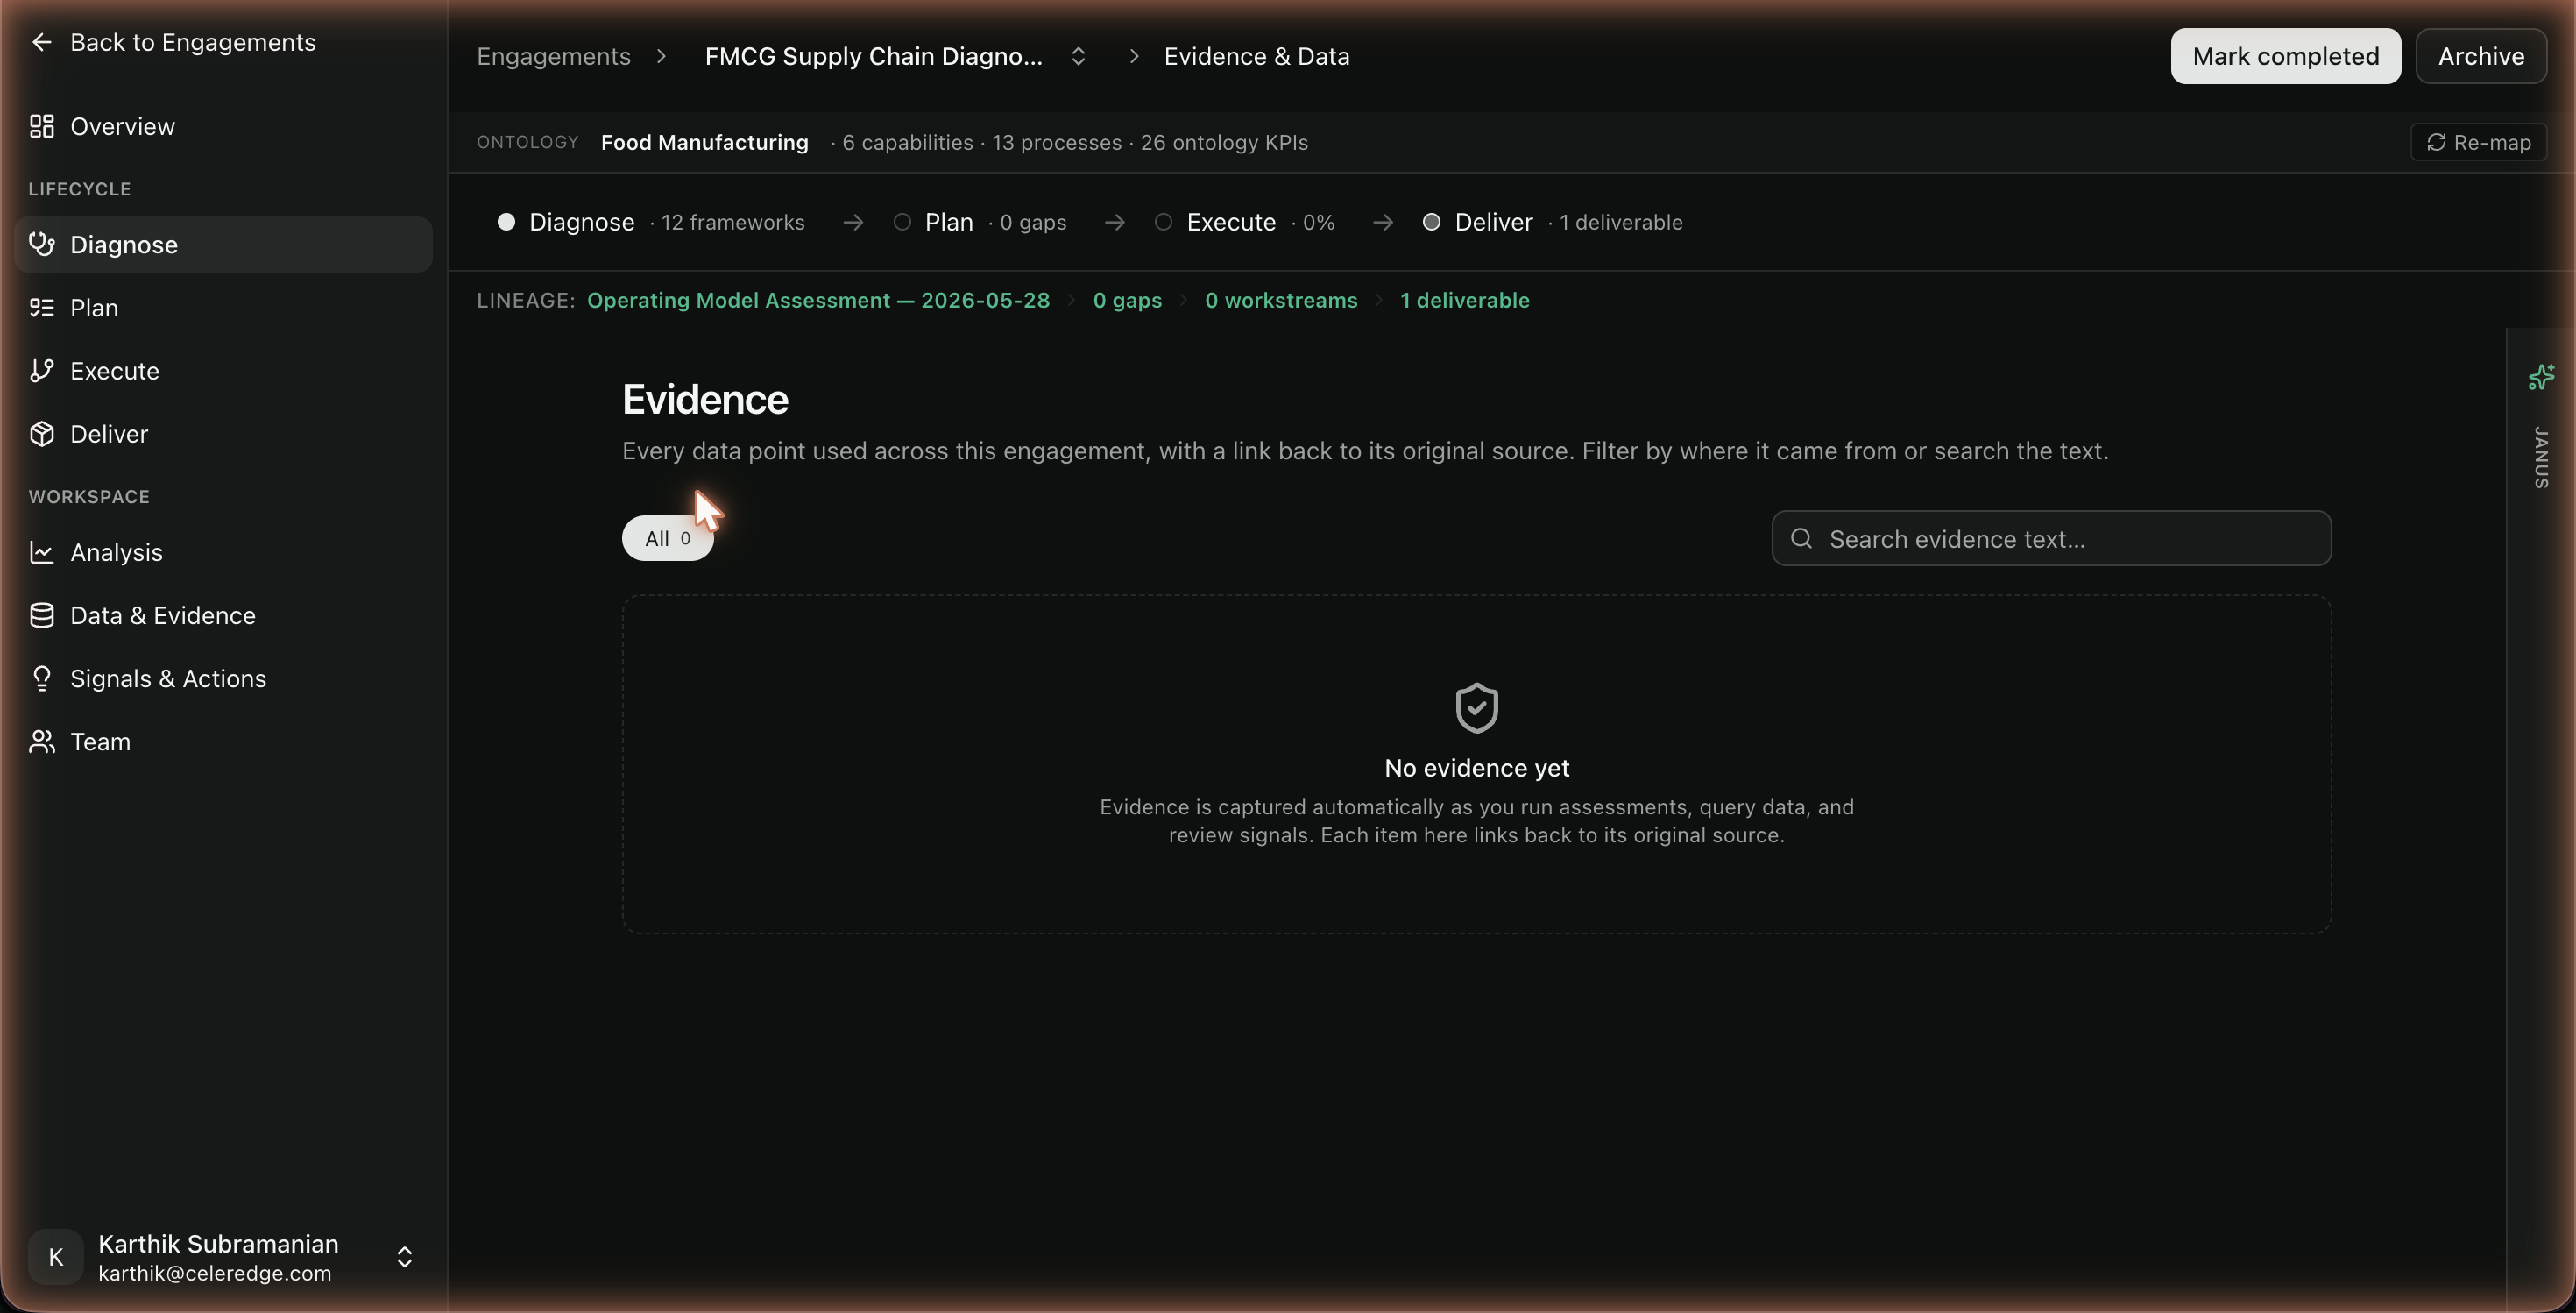Click the package icon next to Deliver

click(x=42, y=433)
